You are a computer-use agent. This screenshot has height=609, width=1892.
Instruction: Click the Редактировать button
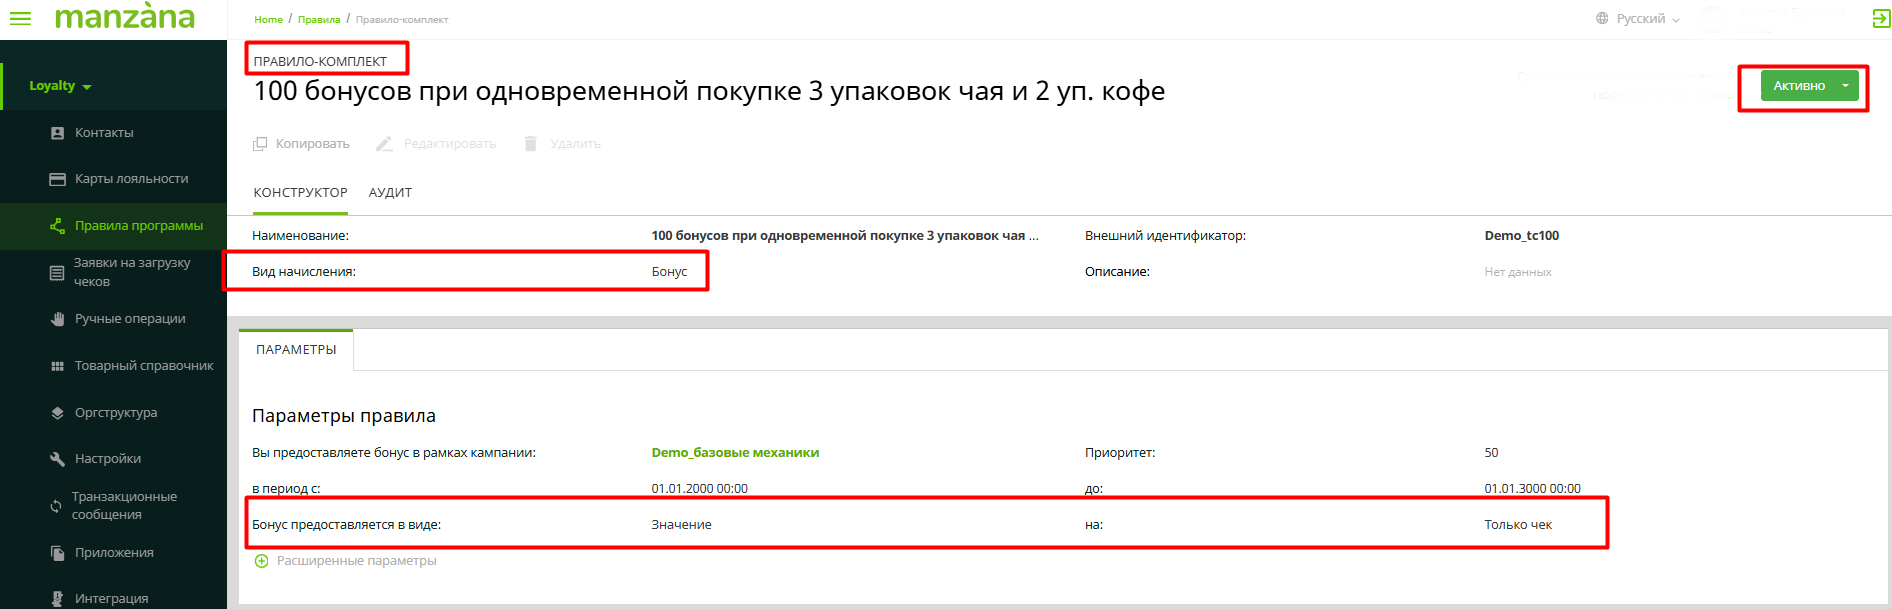[436, 144]
